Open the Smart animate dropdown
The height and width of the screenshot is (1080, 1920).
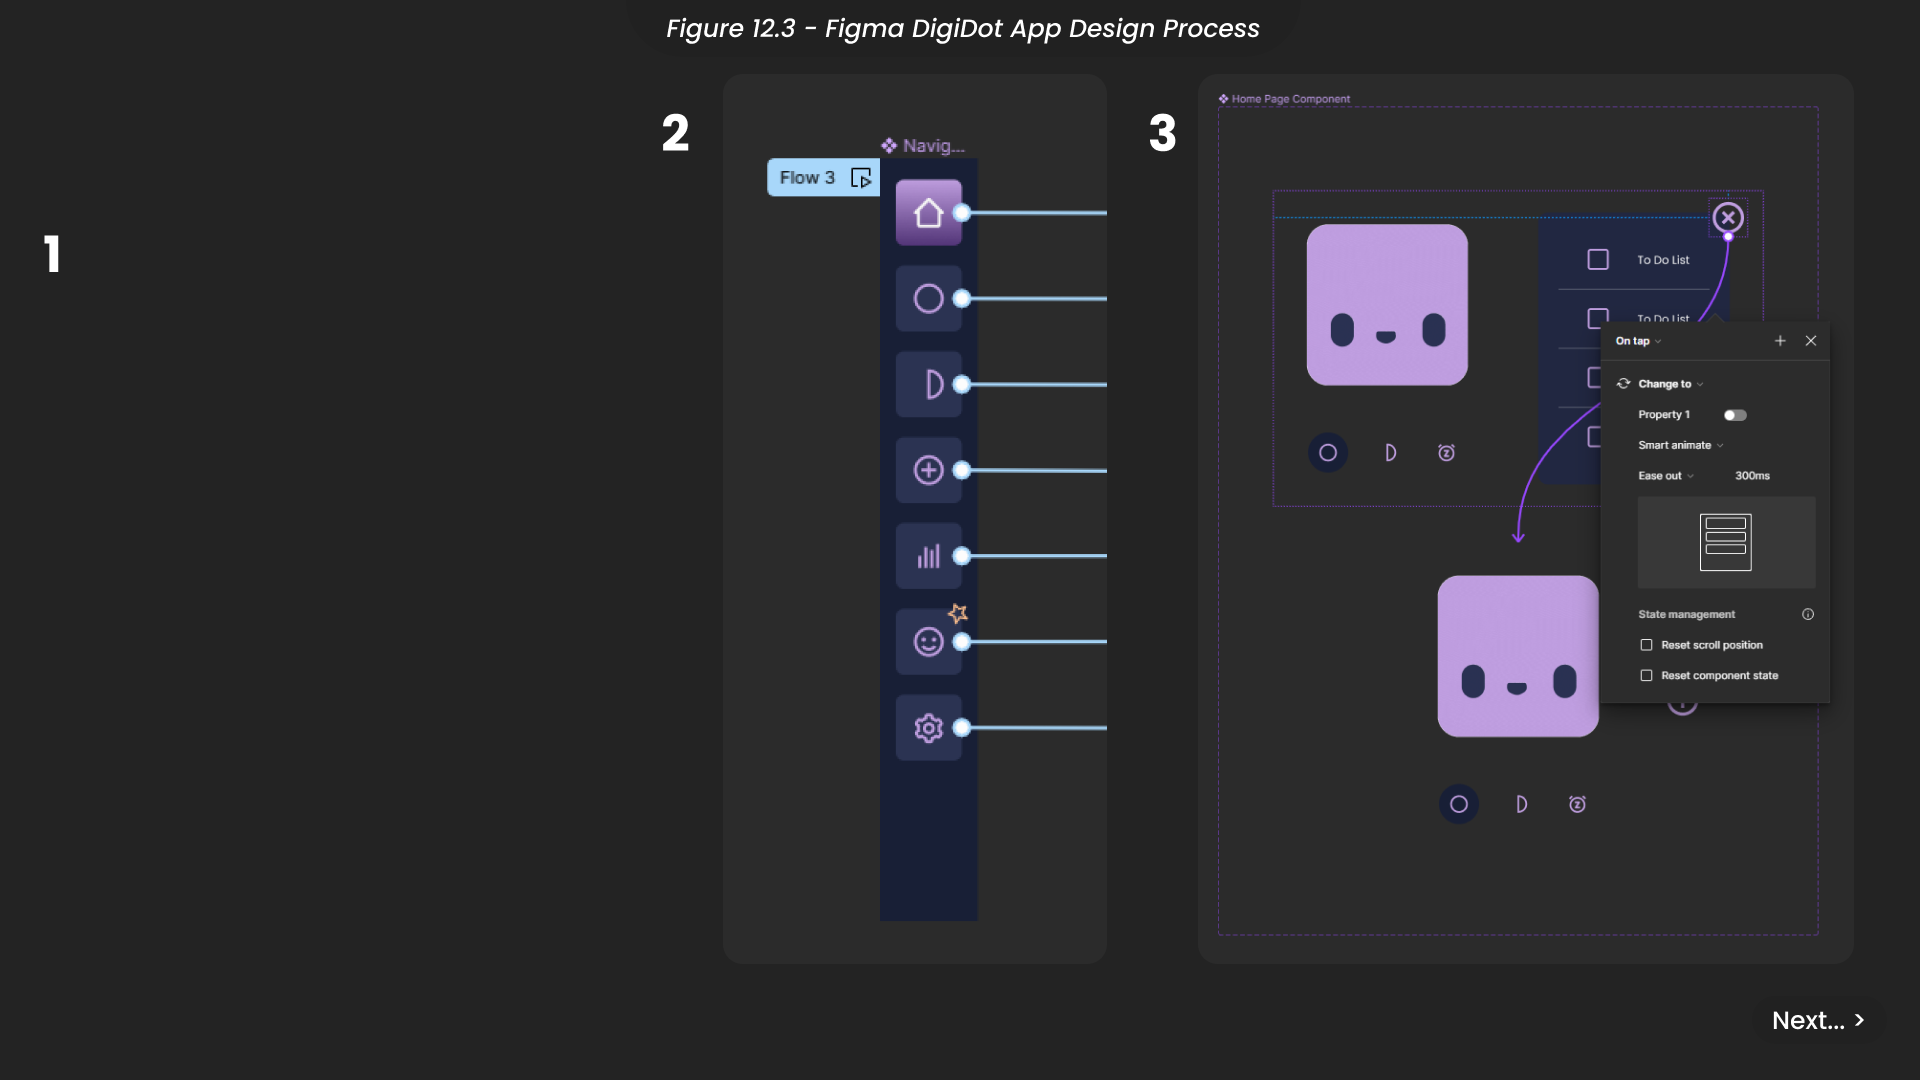click(x=1680, y=445)
